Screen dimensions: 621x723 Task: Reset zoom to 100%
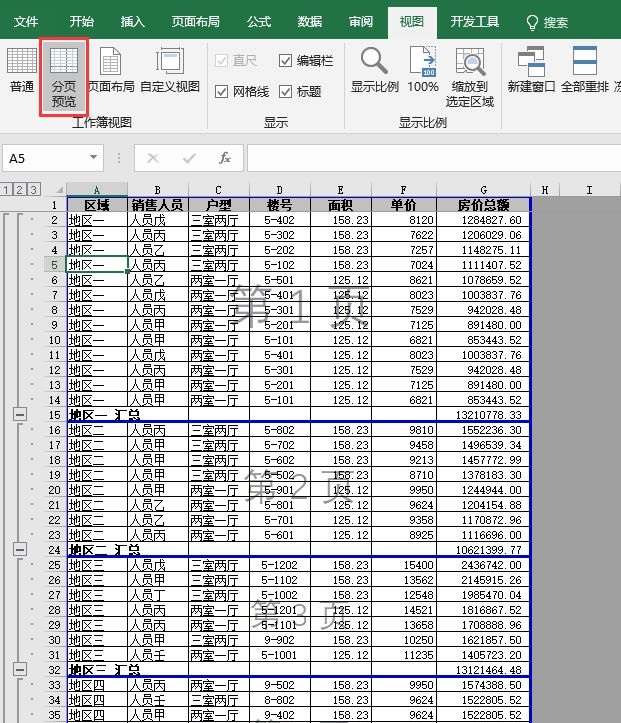423,70
